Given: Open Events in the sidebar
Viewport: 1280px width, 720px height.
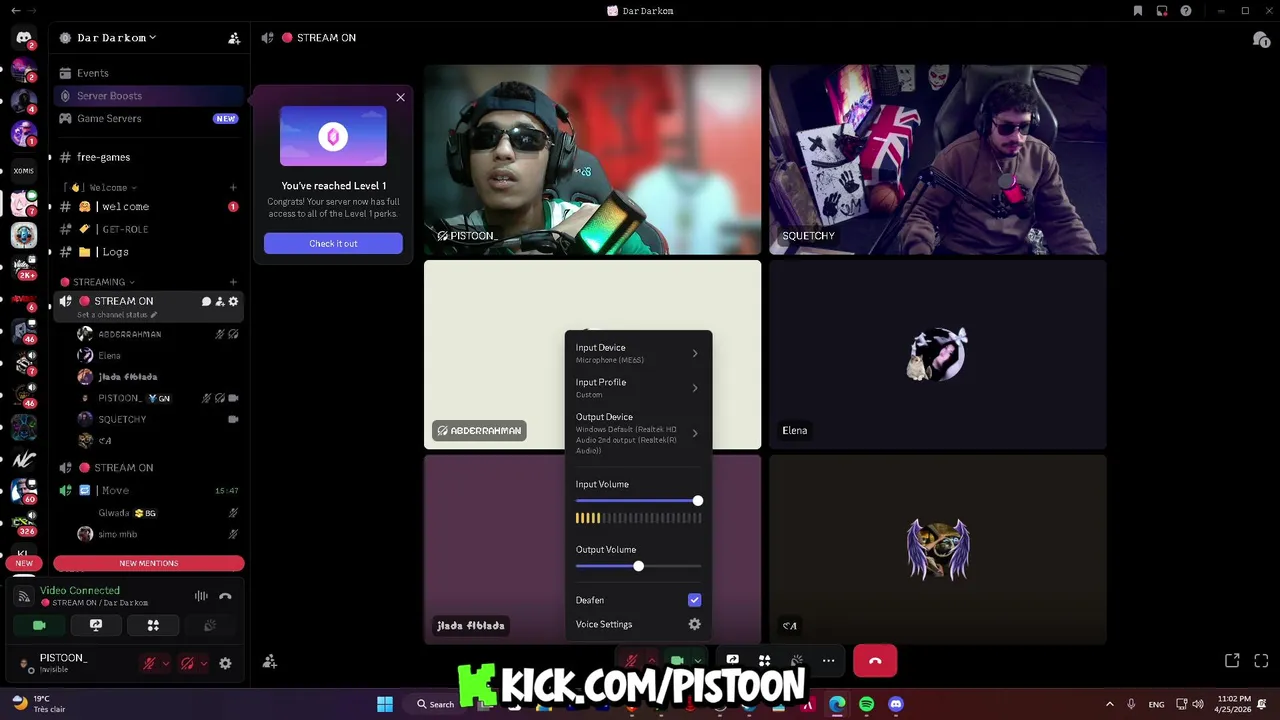Looking at the screenshot, I should [x=148, y=73].
